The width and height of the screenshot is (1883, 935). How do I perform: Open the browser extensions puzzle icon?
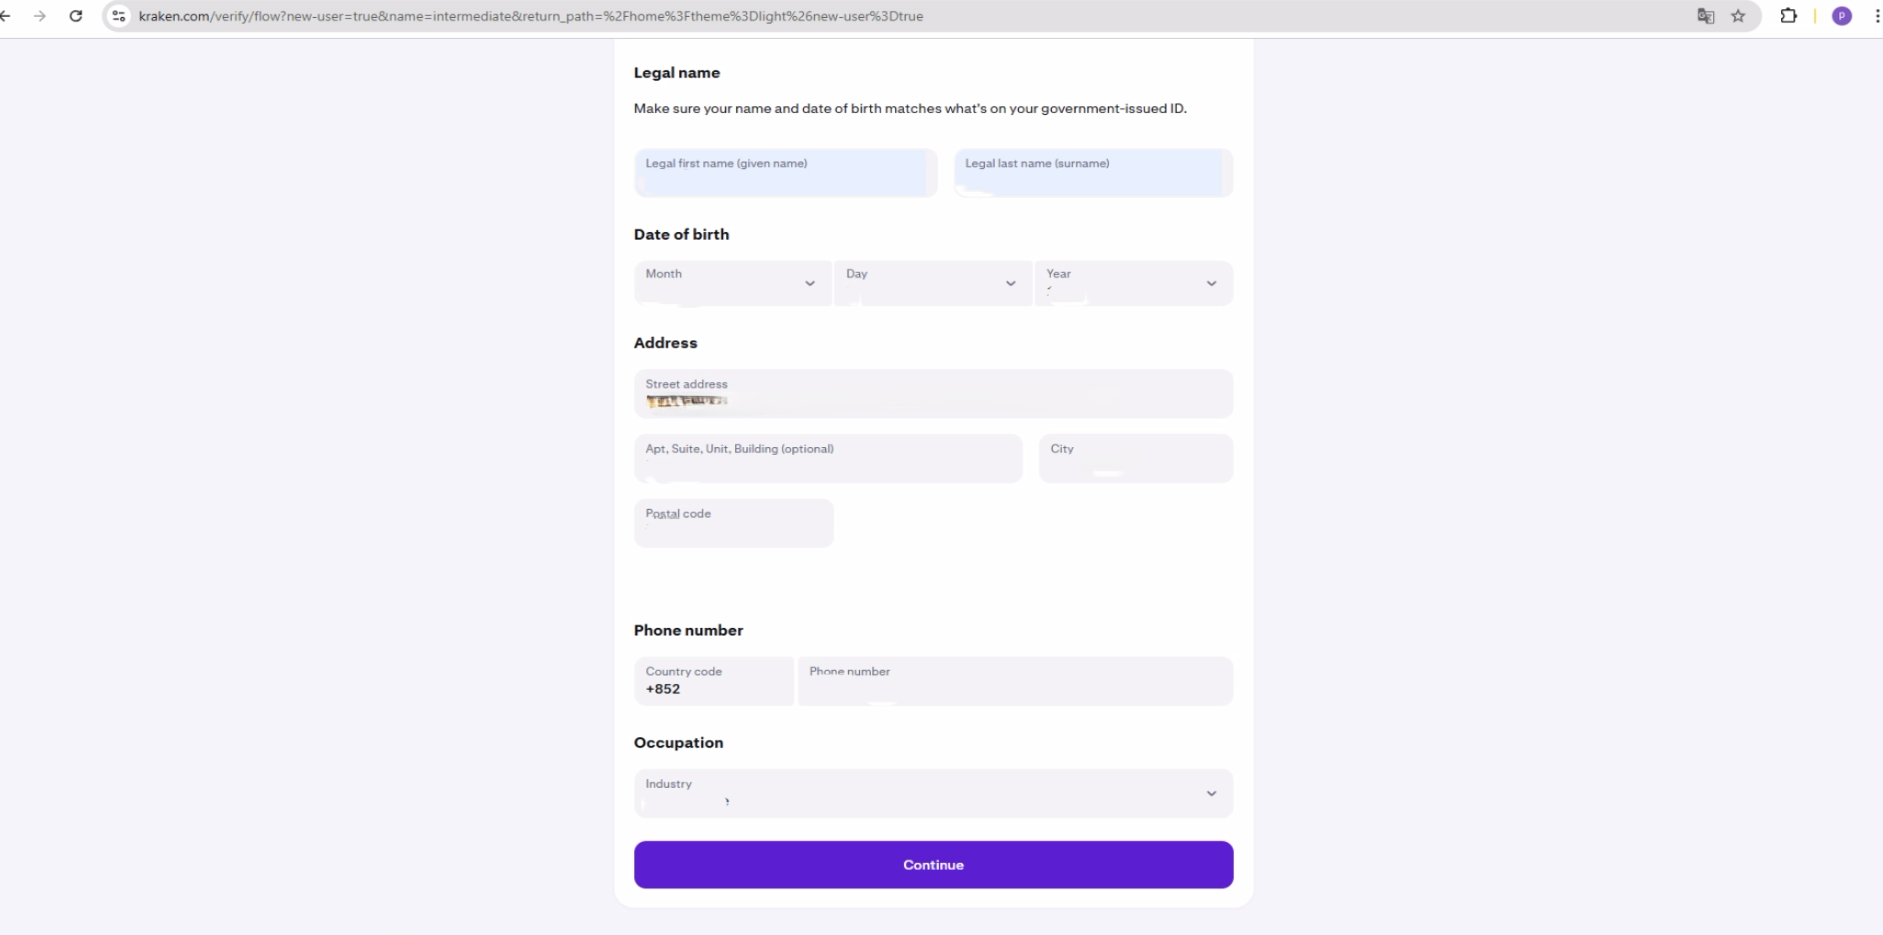1788,16
